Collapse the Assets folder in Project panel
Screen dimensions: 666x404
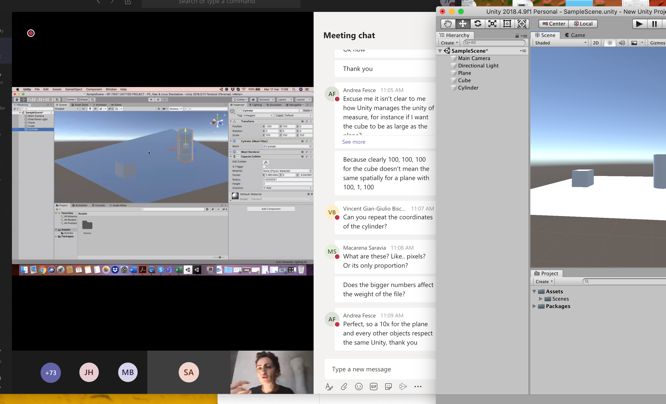pos(534,291)
